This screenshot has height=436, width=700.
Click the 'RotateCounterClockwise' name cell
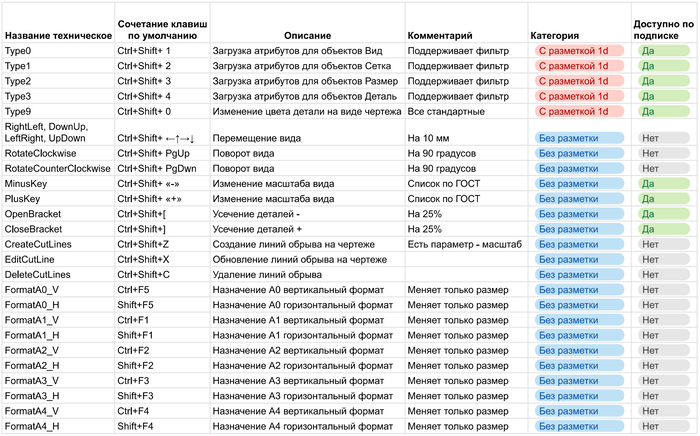[x=57, y=169]
